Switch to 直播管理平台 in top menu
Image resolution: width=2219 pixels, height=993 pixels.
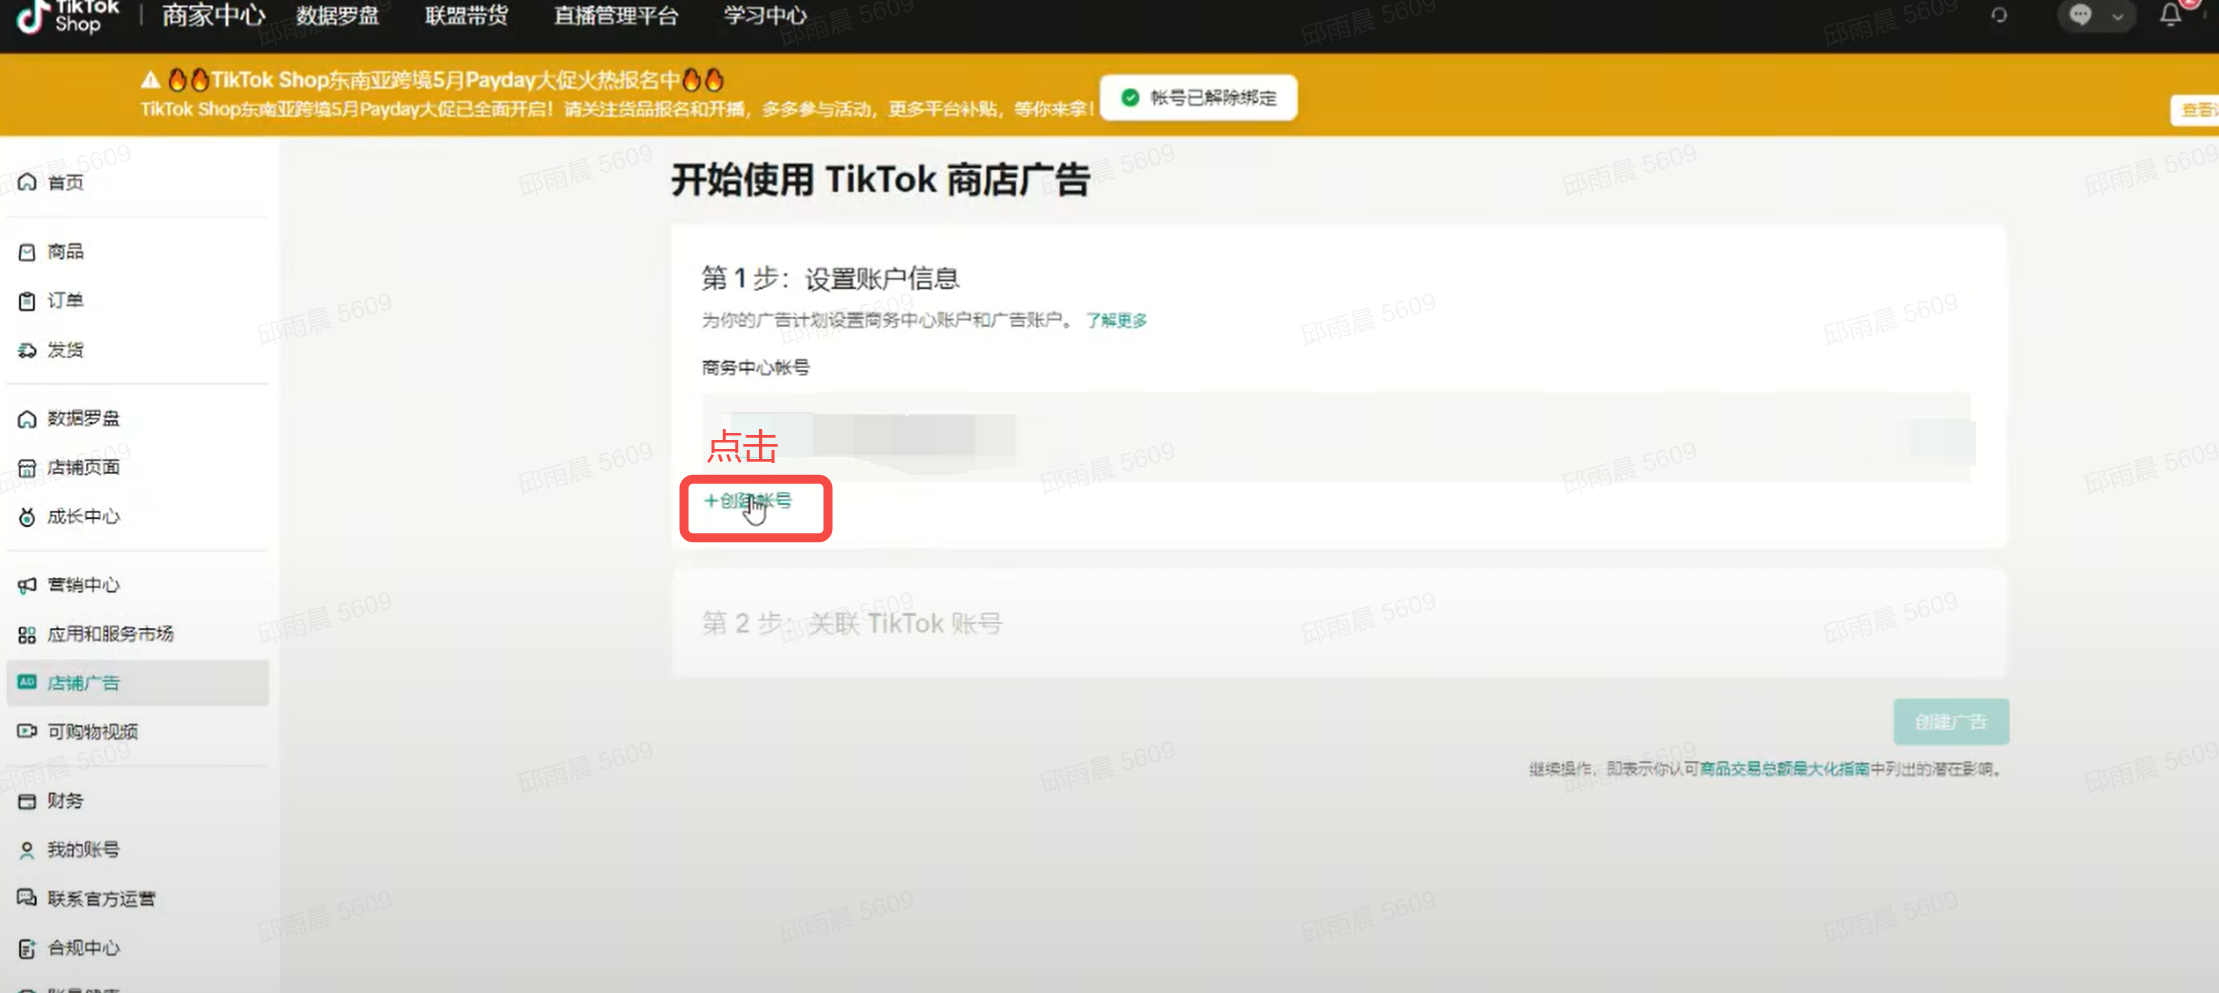[x=615, y=16]
